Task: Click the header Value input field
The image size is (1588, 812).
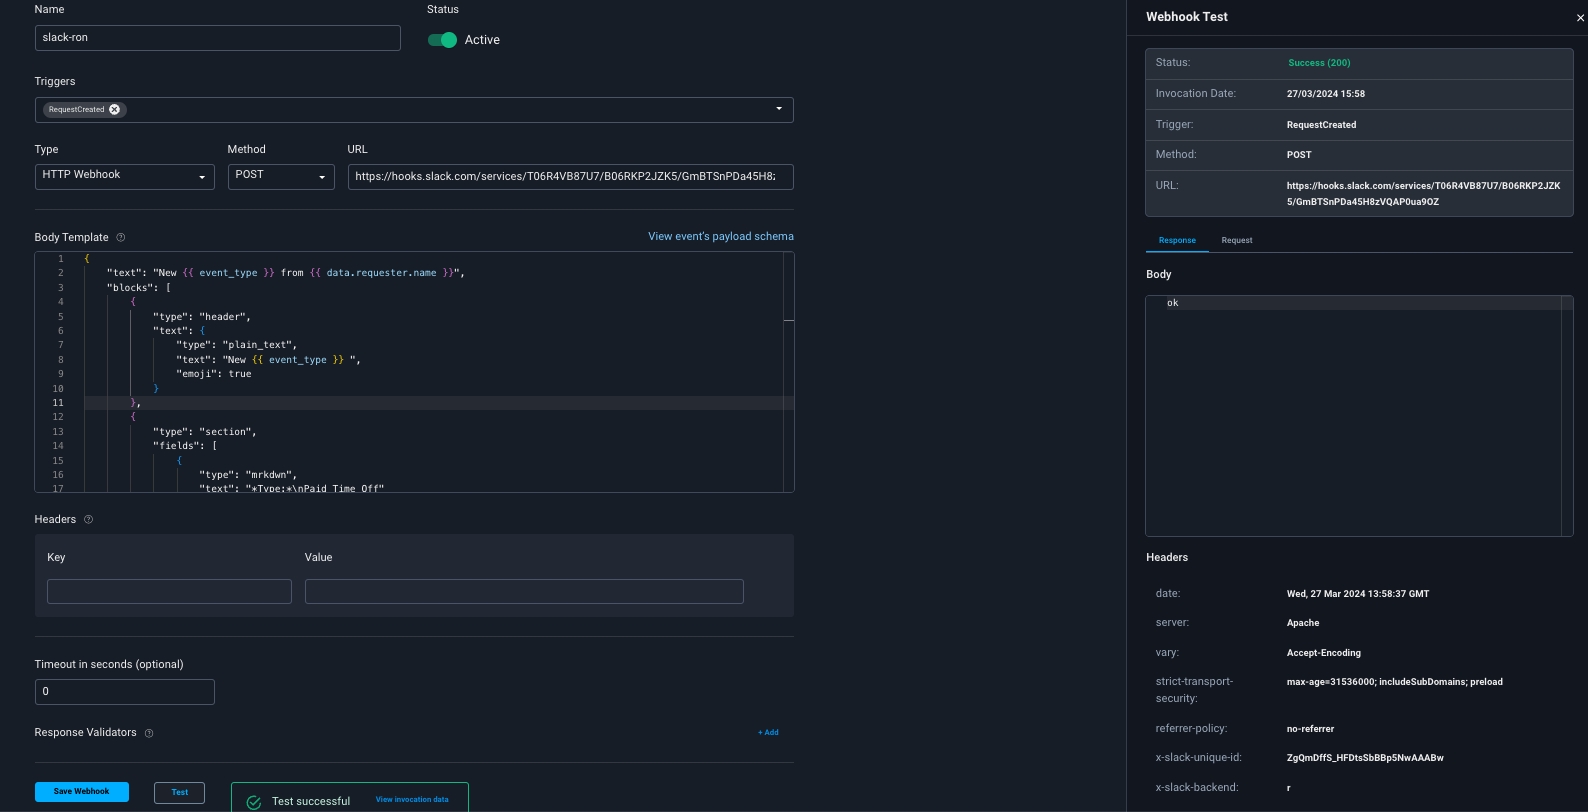Action: pos(524,592)
